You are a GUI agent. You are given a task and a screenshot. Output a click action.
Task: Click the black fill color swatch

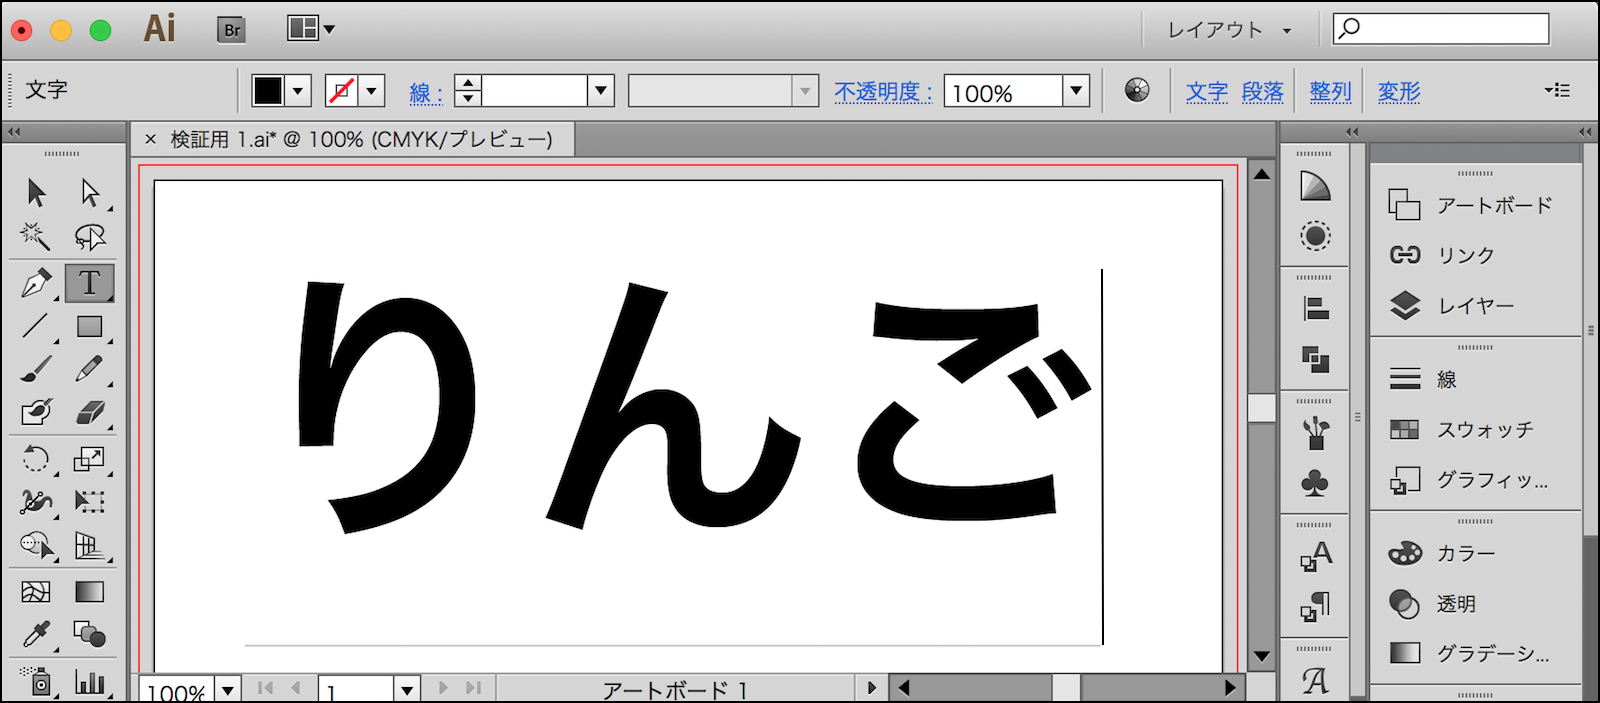pos(268,91)
